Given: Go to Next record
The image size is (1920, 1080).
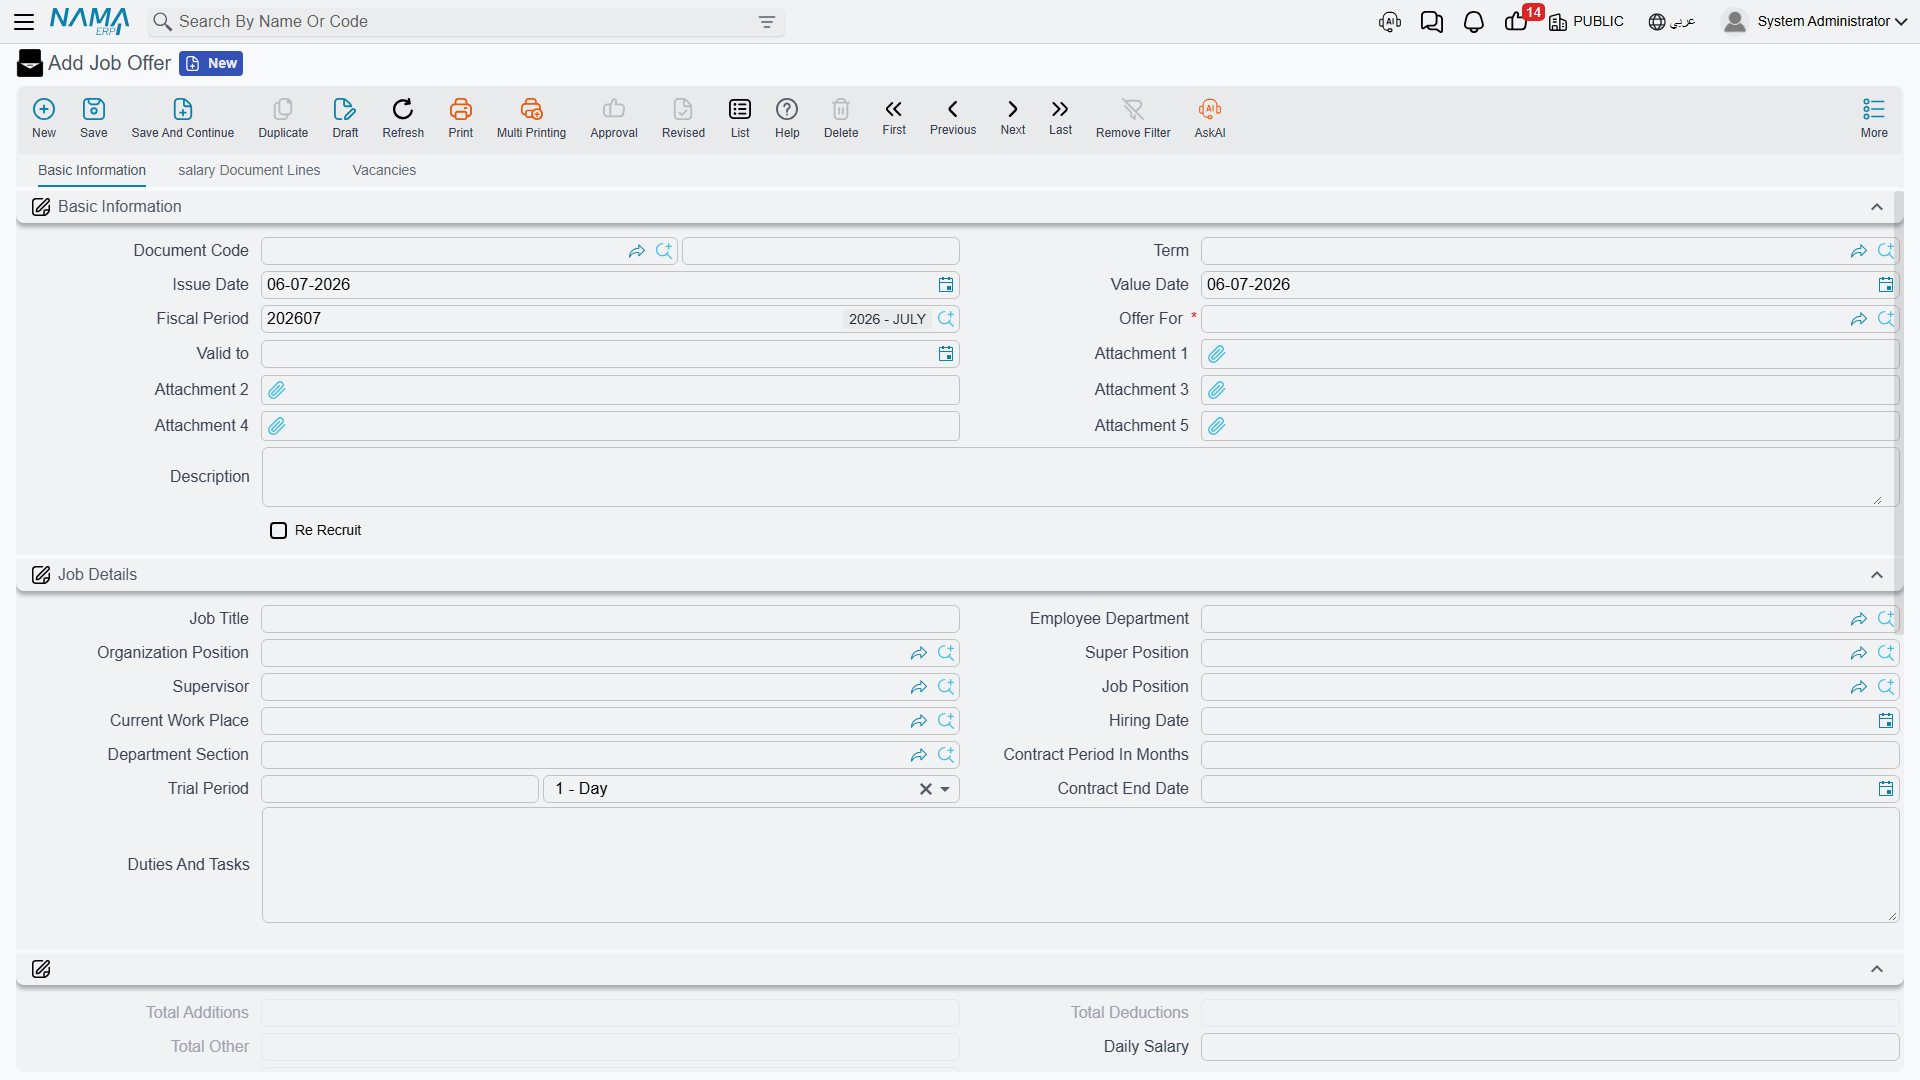Looking at the screenshot, I should pos(1013,109).
